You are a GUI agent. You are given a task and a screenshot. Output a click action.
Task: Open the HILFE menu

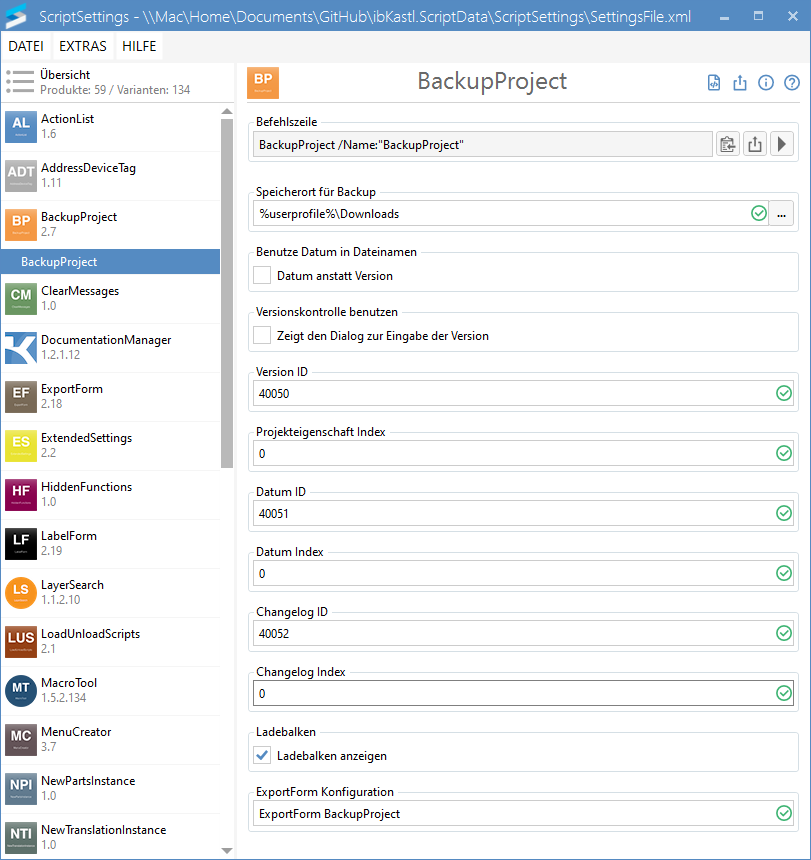(139, 46)
